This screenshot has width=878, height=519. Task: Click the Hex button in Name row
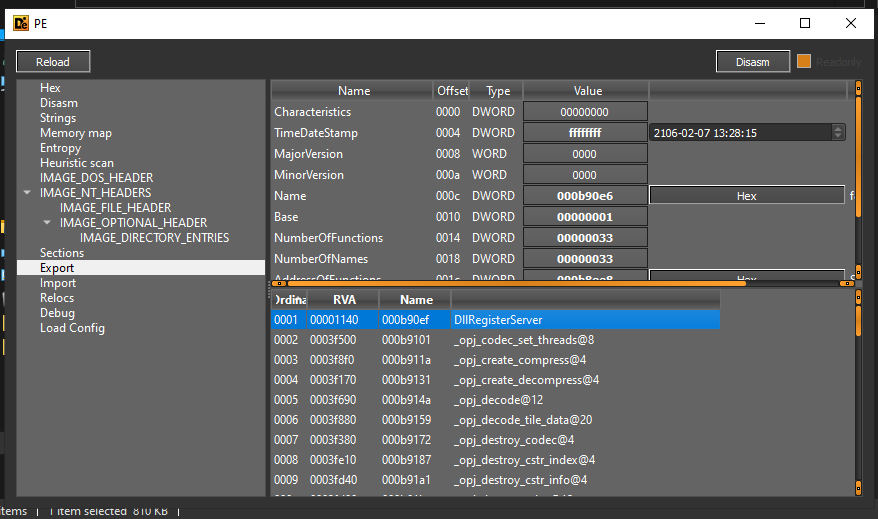pos(746,196)
